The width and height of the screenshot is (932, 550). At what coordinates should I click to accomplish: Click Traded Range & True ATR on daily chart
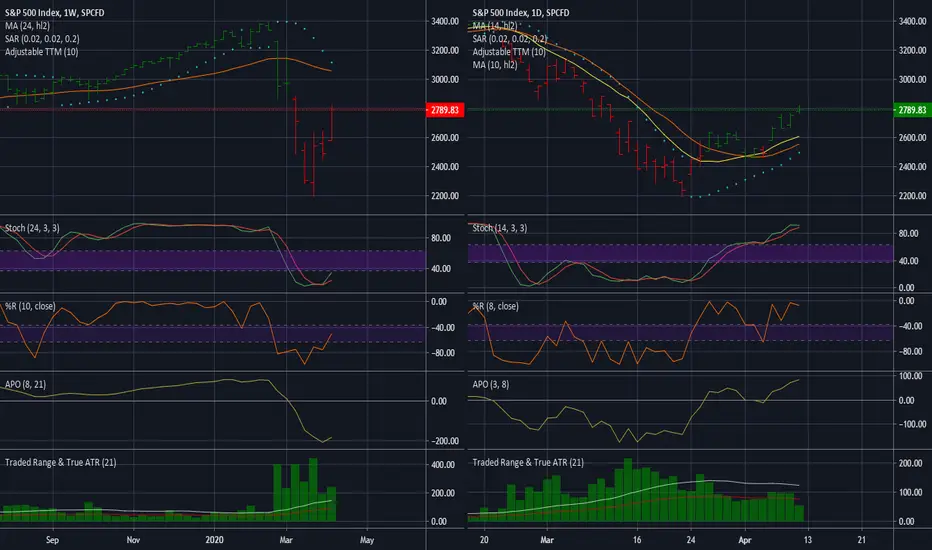coord(528,462)
